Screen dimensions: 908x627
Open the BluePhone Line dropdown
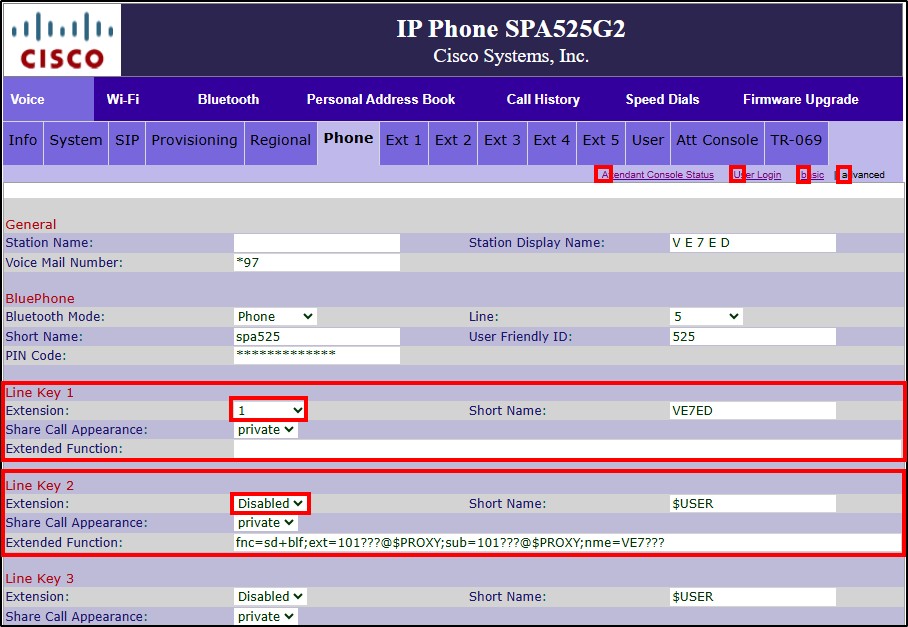pos(706,317)
